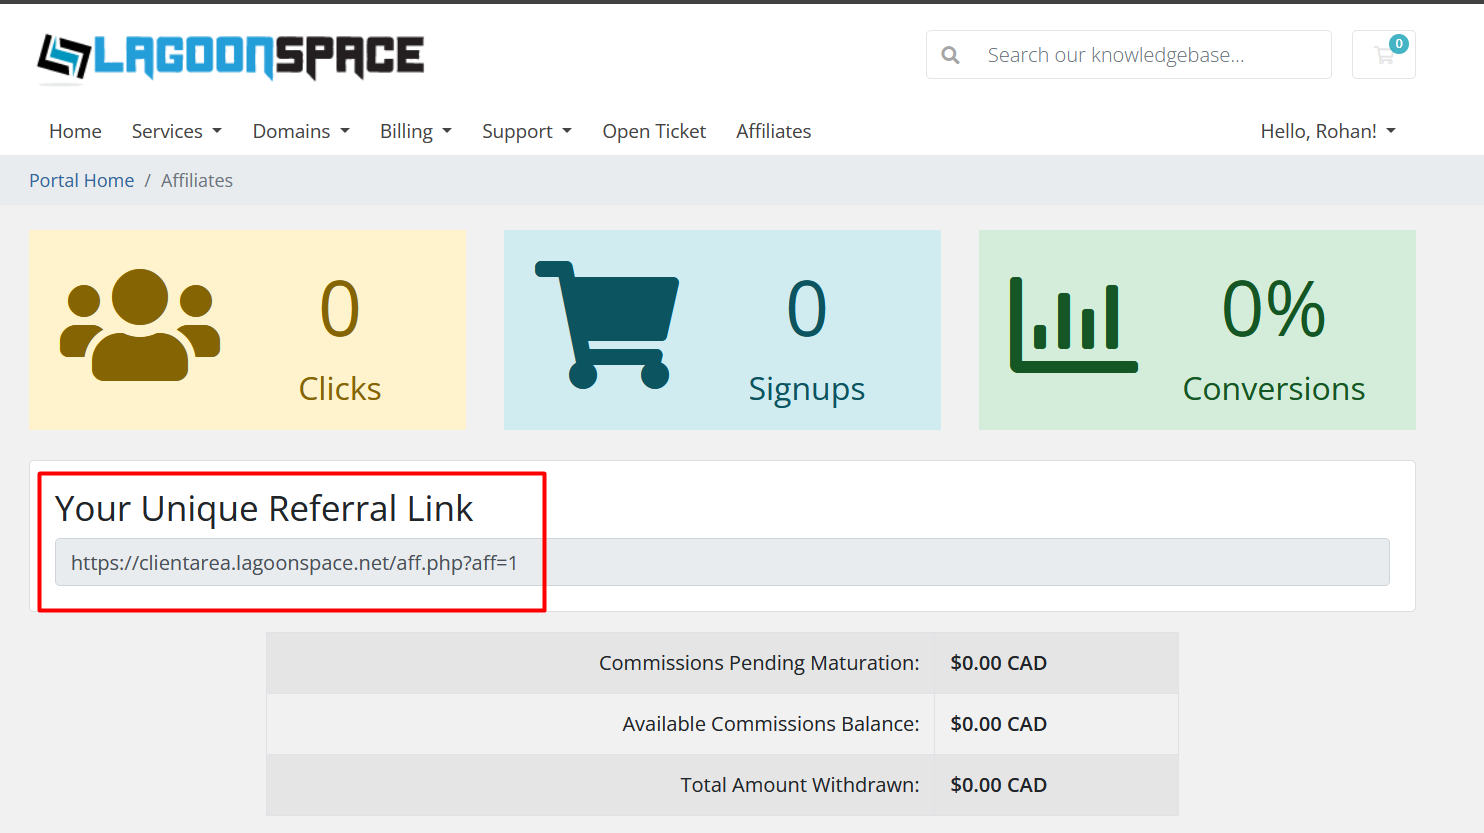Screen dimensions: 1484x833
Task: Select the unique referral link field
Action: pos(722,562)
